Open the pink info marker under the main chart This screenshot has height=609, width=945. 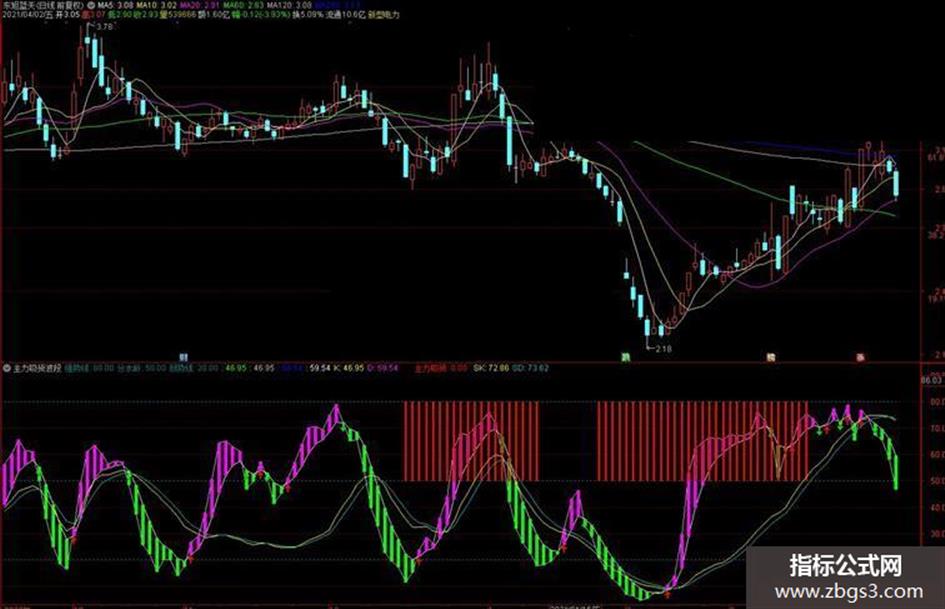[x=861, y=357]
